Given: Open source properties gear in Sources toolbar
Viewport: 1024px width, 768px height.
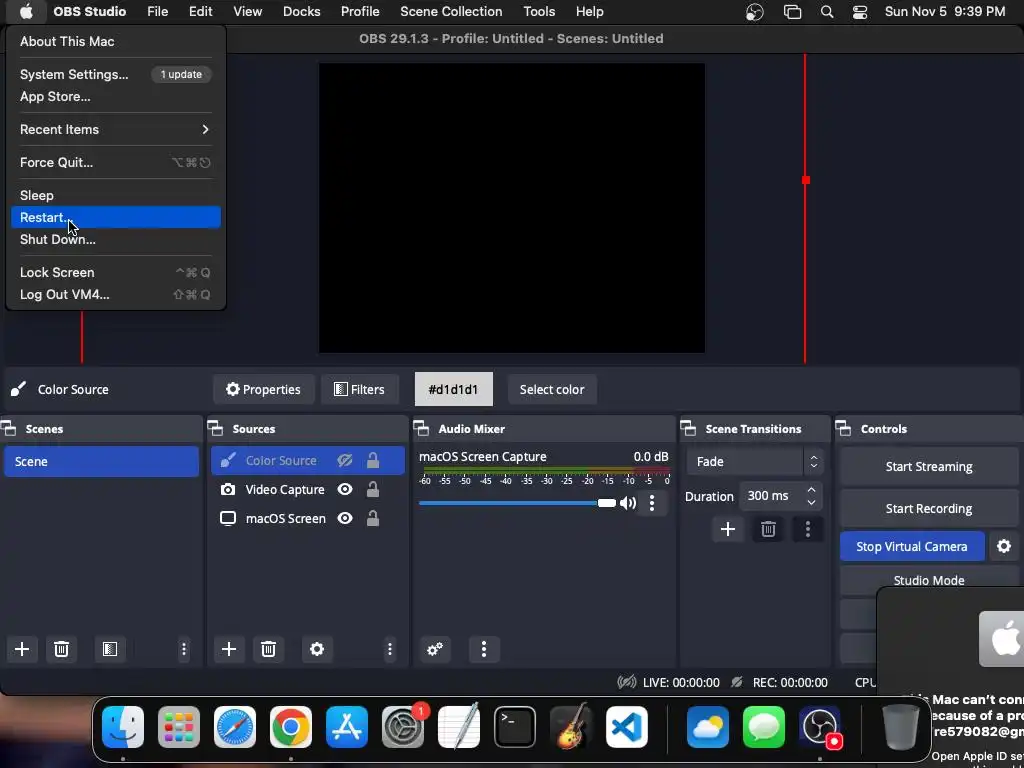Looking at the screenshot, I should [x=317, y=649].
